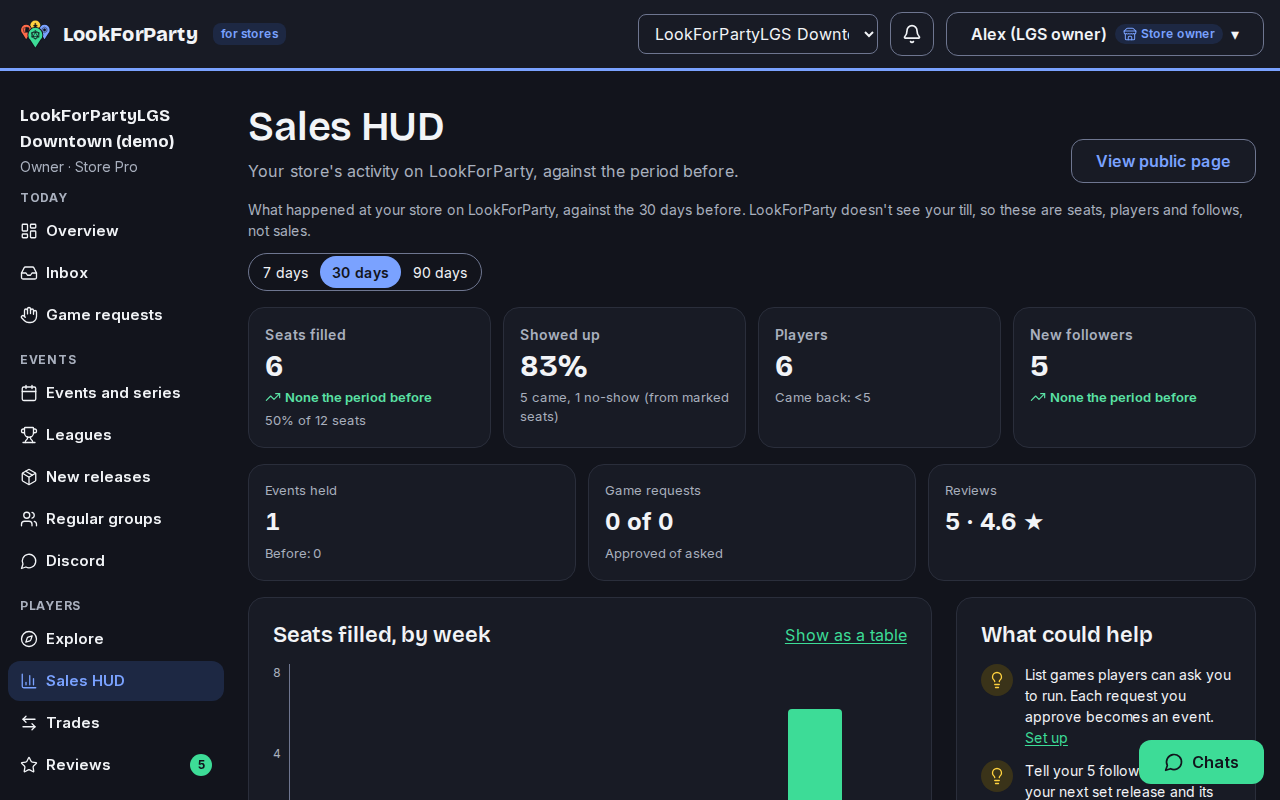Open Events and series
Viewport: 1280px width, 800px height.
point(116,393)
